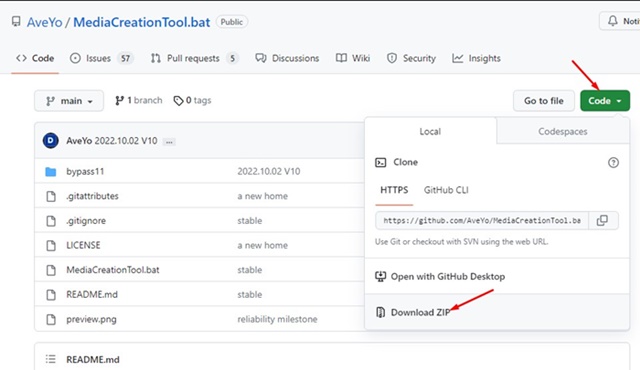
Task: Open the Pull requests tab
Action: pos(194,58)
